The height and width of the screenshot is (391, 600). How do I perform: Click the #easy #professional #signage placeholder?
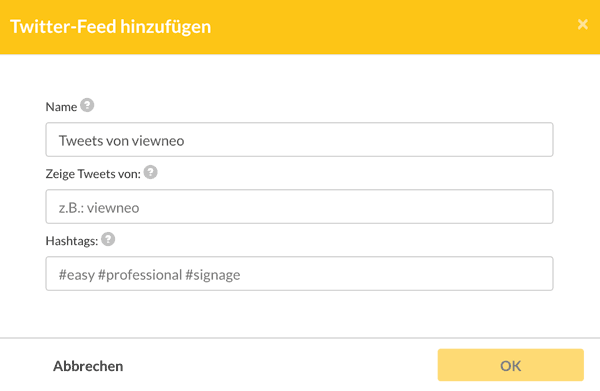click(149, 275)
